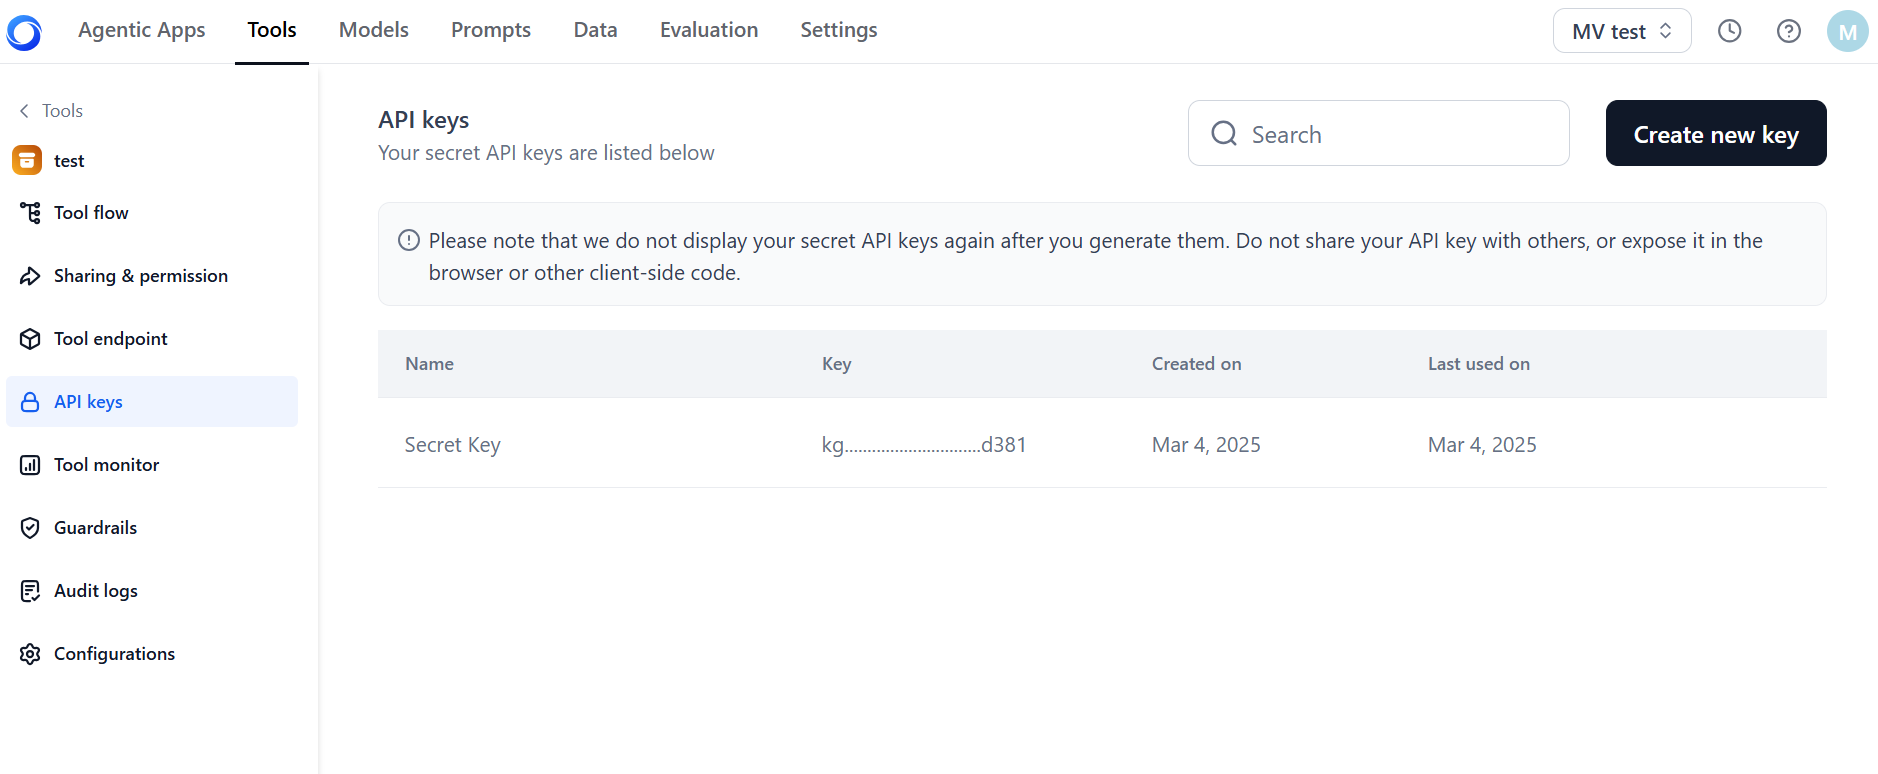
Task: Click the API keys lock icon
Action: [x=30, y=402]
